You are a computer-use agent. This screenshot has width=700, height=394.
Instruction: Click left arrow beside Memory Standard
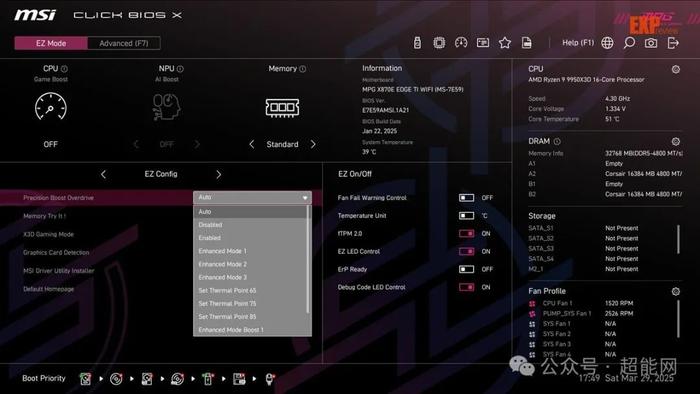click(x=252, y=144)
